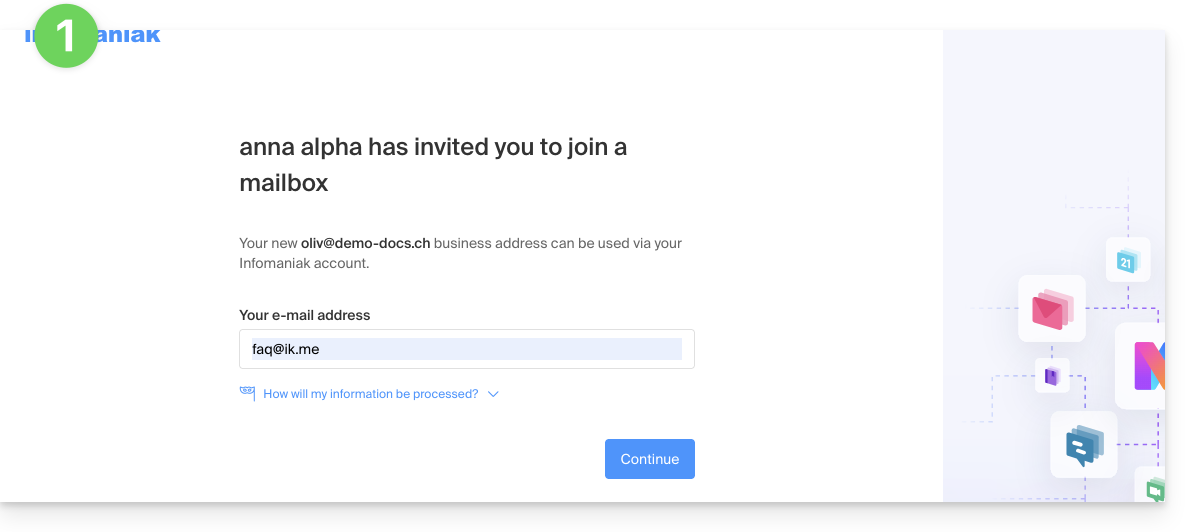The height and width of the screenshot is (532, 1195).
Task: Click the small purple box icon
Action: 1051,376
